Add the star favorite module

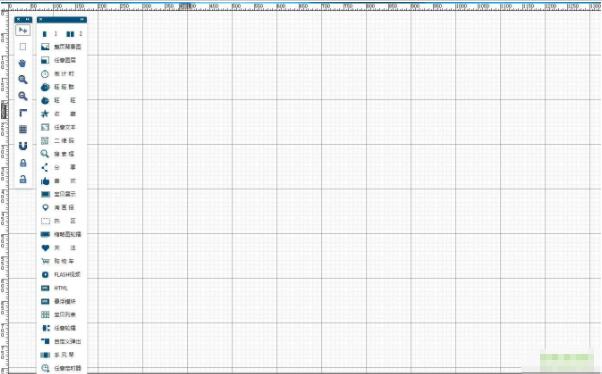(x=59, y=114)
